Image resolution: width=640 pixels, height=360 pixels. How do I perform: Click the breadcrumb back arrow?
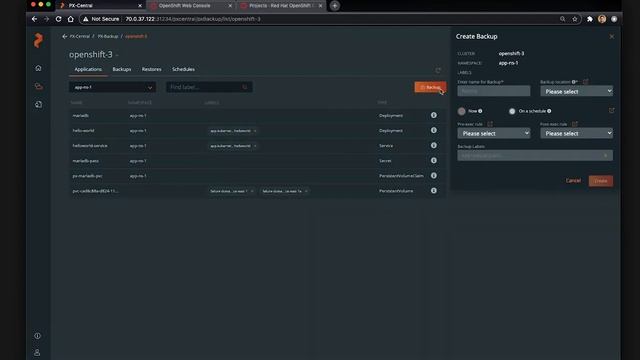[x=64, y=36]
